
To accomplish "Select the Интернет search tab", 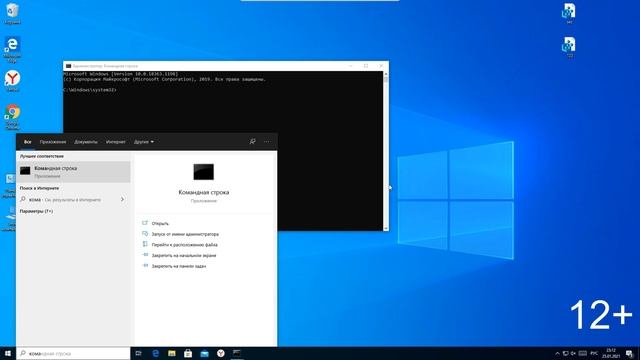I will pos(116,142).
